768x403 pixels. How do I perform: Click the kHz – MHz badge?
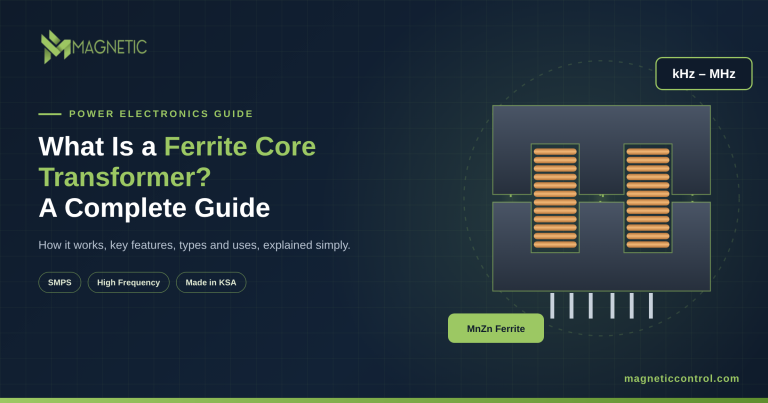point(704,73)
